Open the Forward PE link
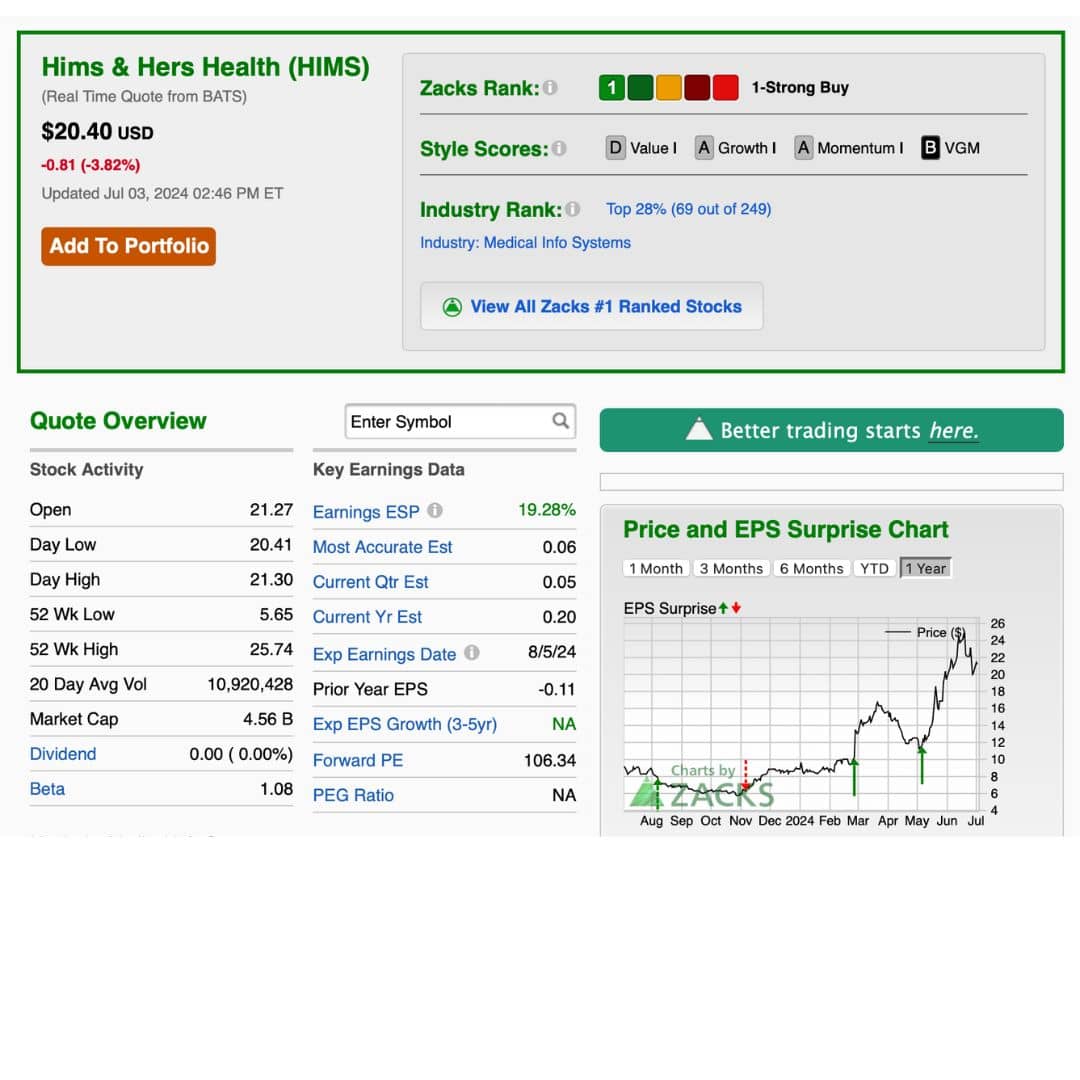This screenshot has height=1080, width=1080. pyautogui.click(x=357, y=760)
